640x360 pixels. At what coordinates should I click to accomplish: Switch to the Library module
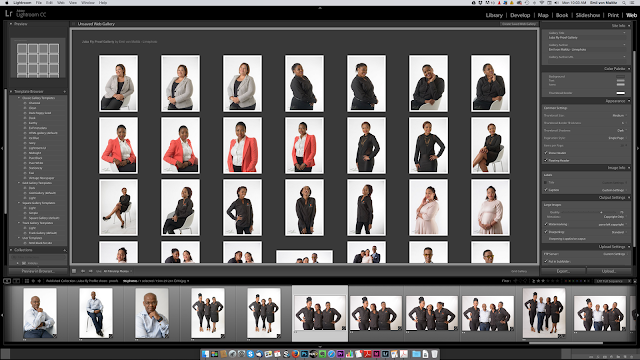pyautogui.click(x=494, y=15)
